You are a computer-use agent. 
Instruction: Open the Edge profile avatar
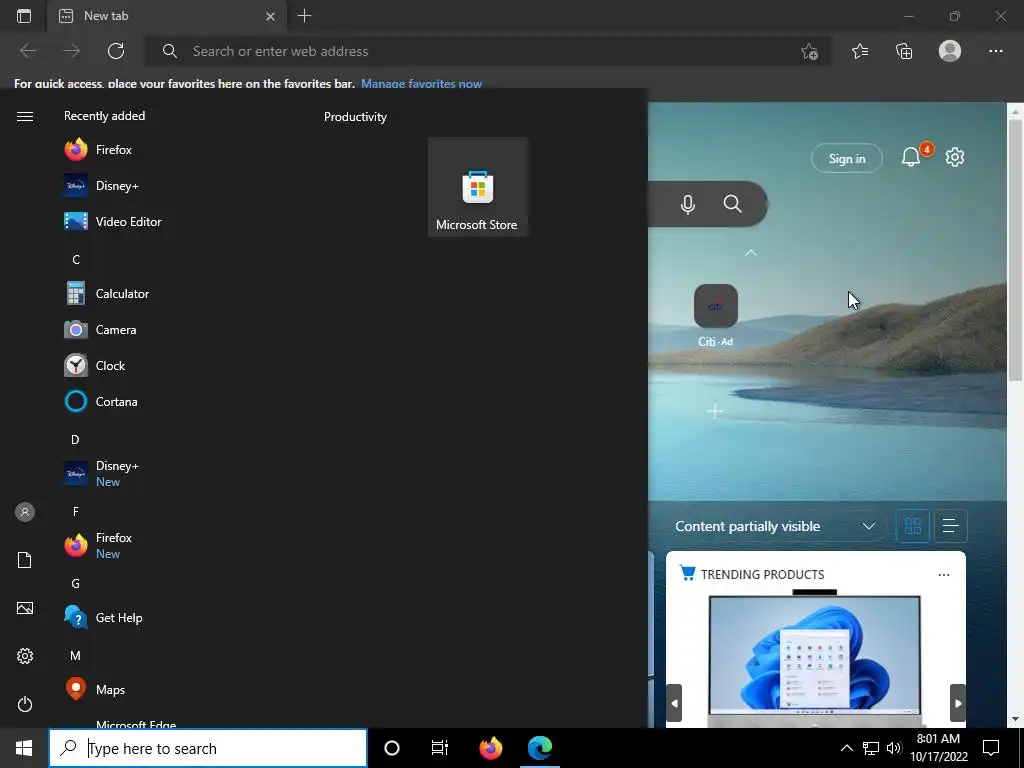point(950,51)
